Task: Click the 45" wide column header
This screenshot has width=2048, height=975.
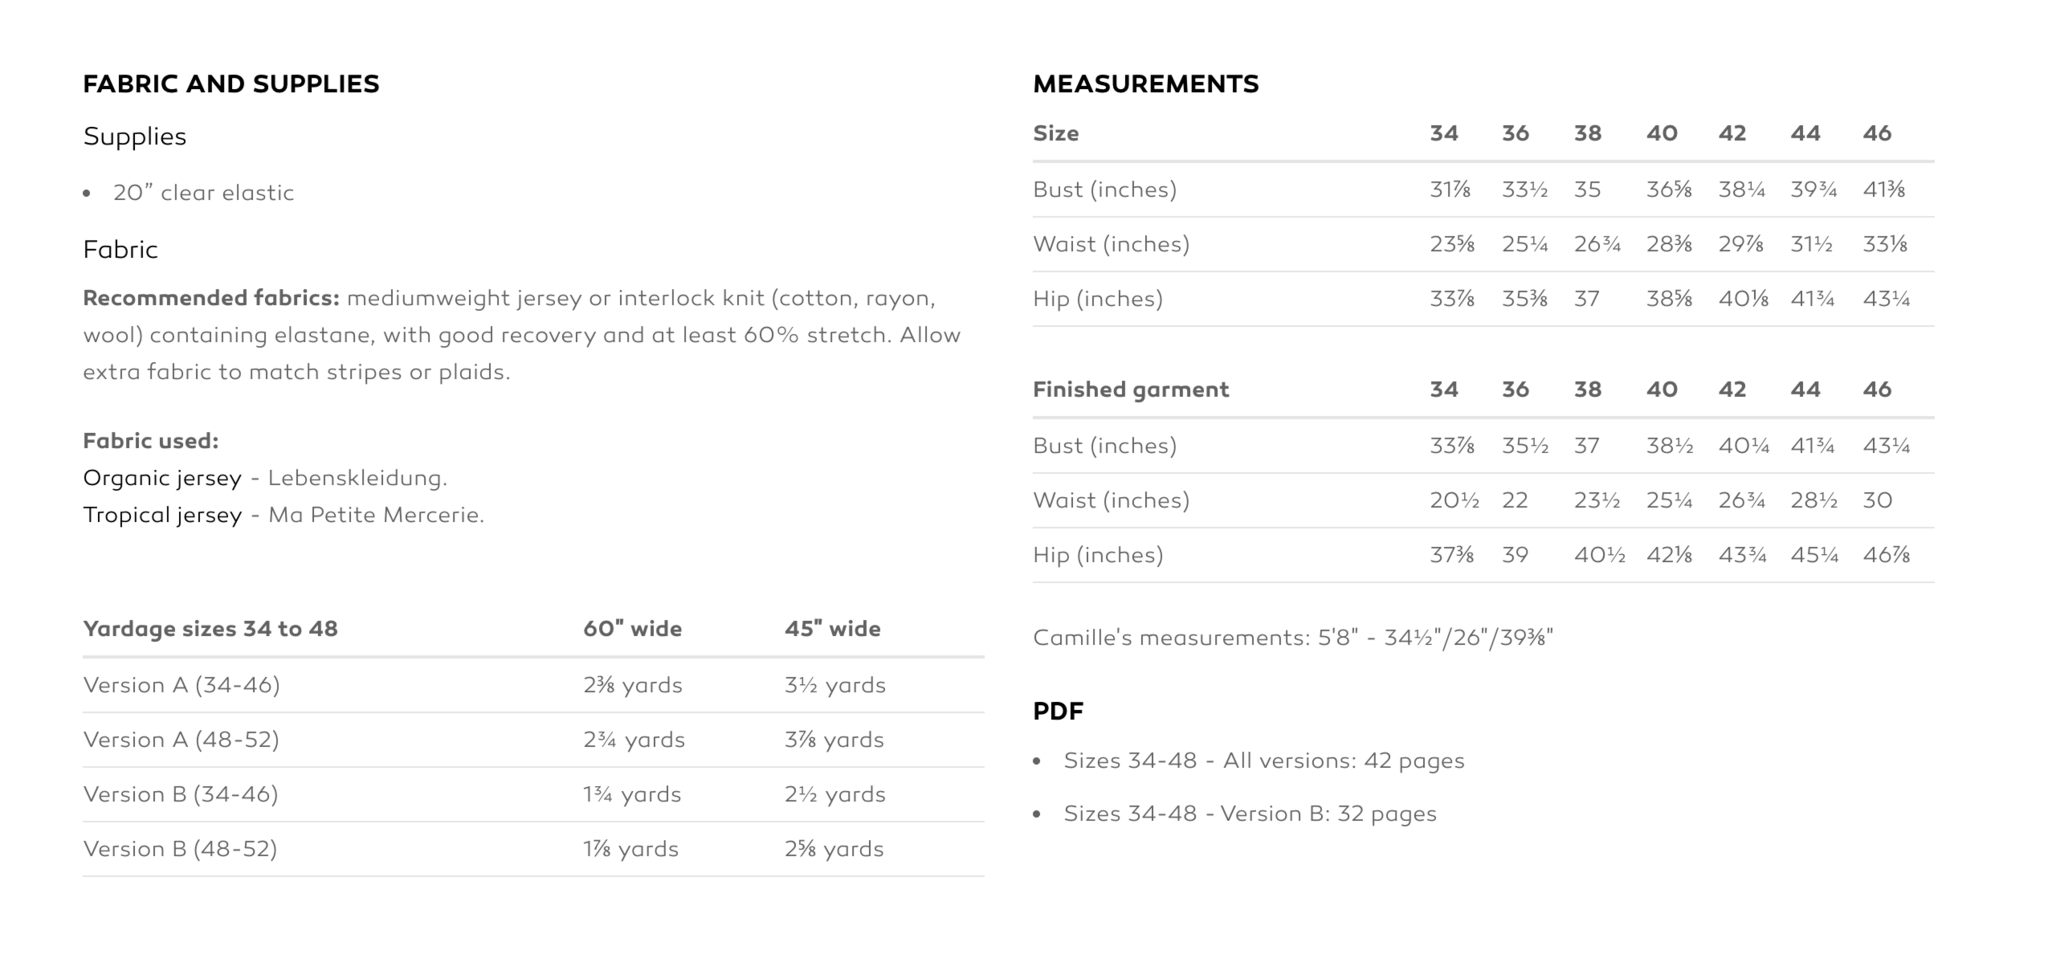Action: [833, 629]
